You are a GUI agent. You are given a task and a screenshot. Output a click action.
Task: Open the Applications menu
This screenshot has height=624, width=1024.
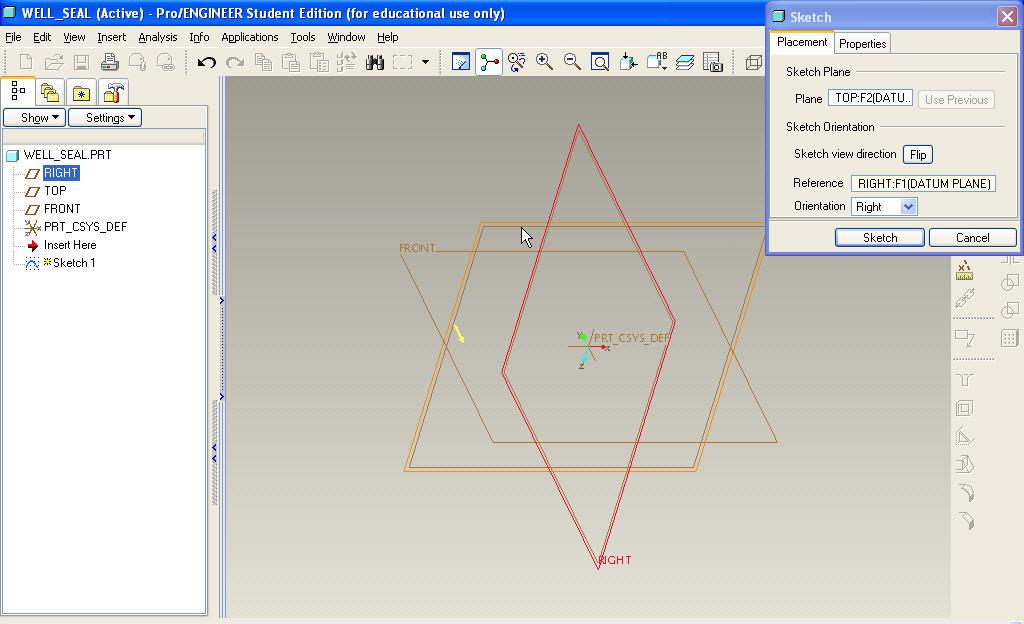[249, 37]
